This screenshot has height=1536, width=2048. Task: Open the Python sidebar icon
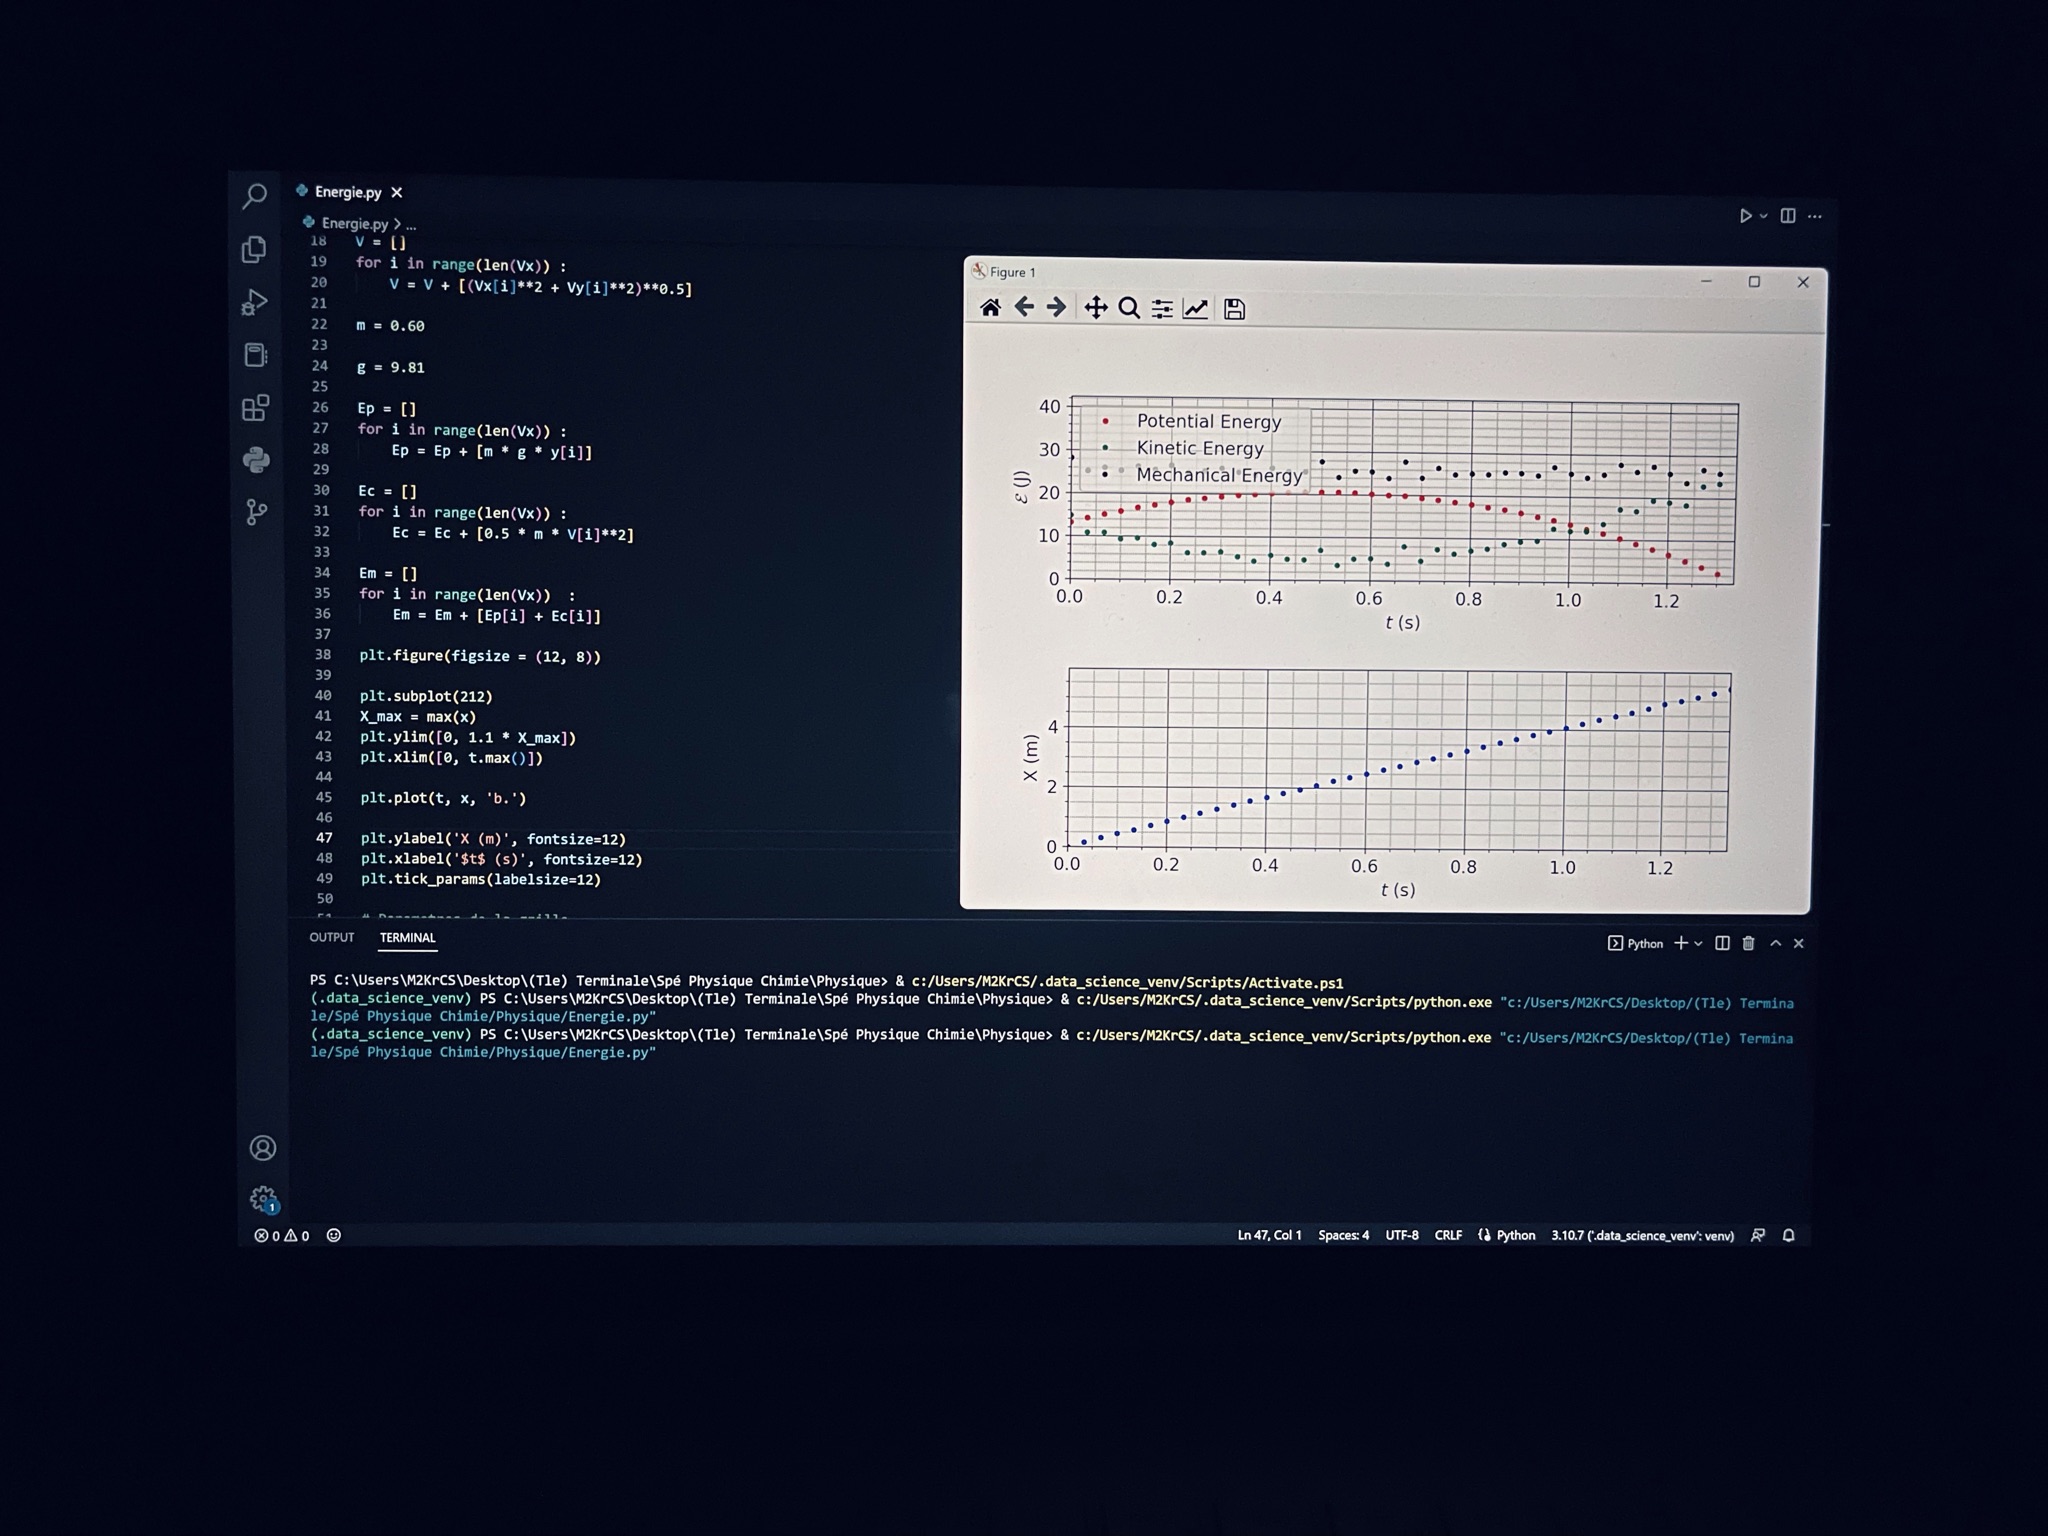click(256, 460)
